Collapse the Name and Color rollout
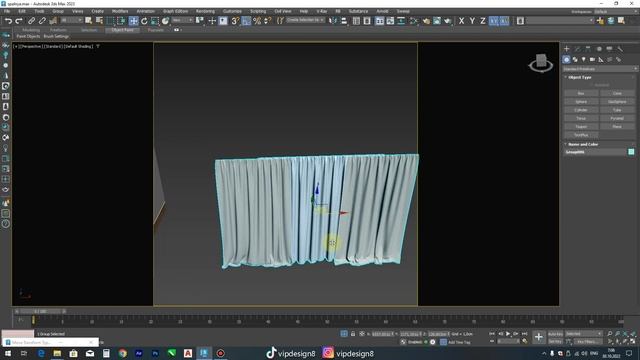 click(583, 144)
